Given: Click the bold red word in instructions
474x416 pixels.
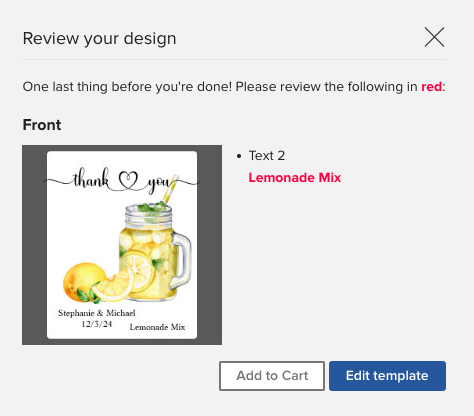Looking at the screenshot, I should coord(431,87).
